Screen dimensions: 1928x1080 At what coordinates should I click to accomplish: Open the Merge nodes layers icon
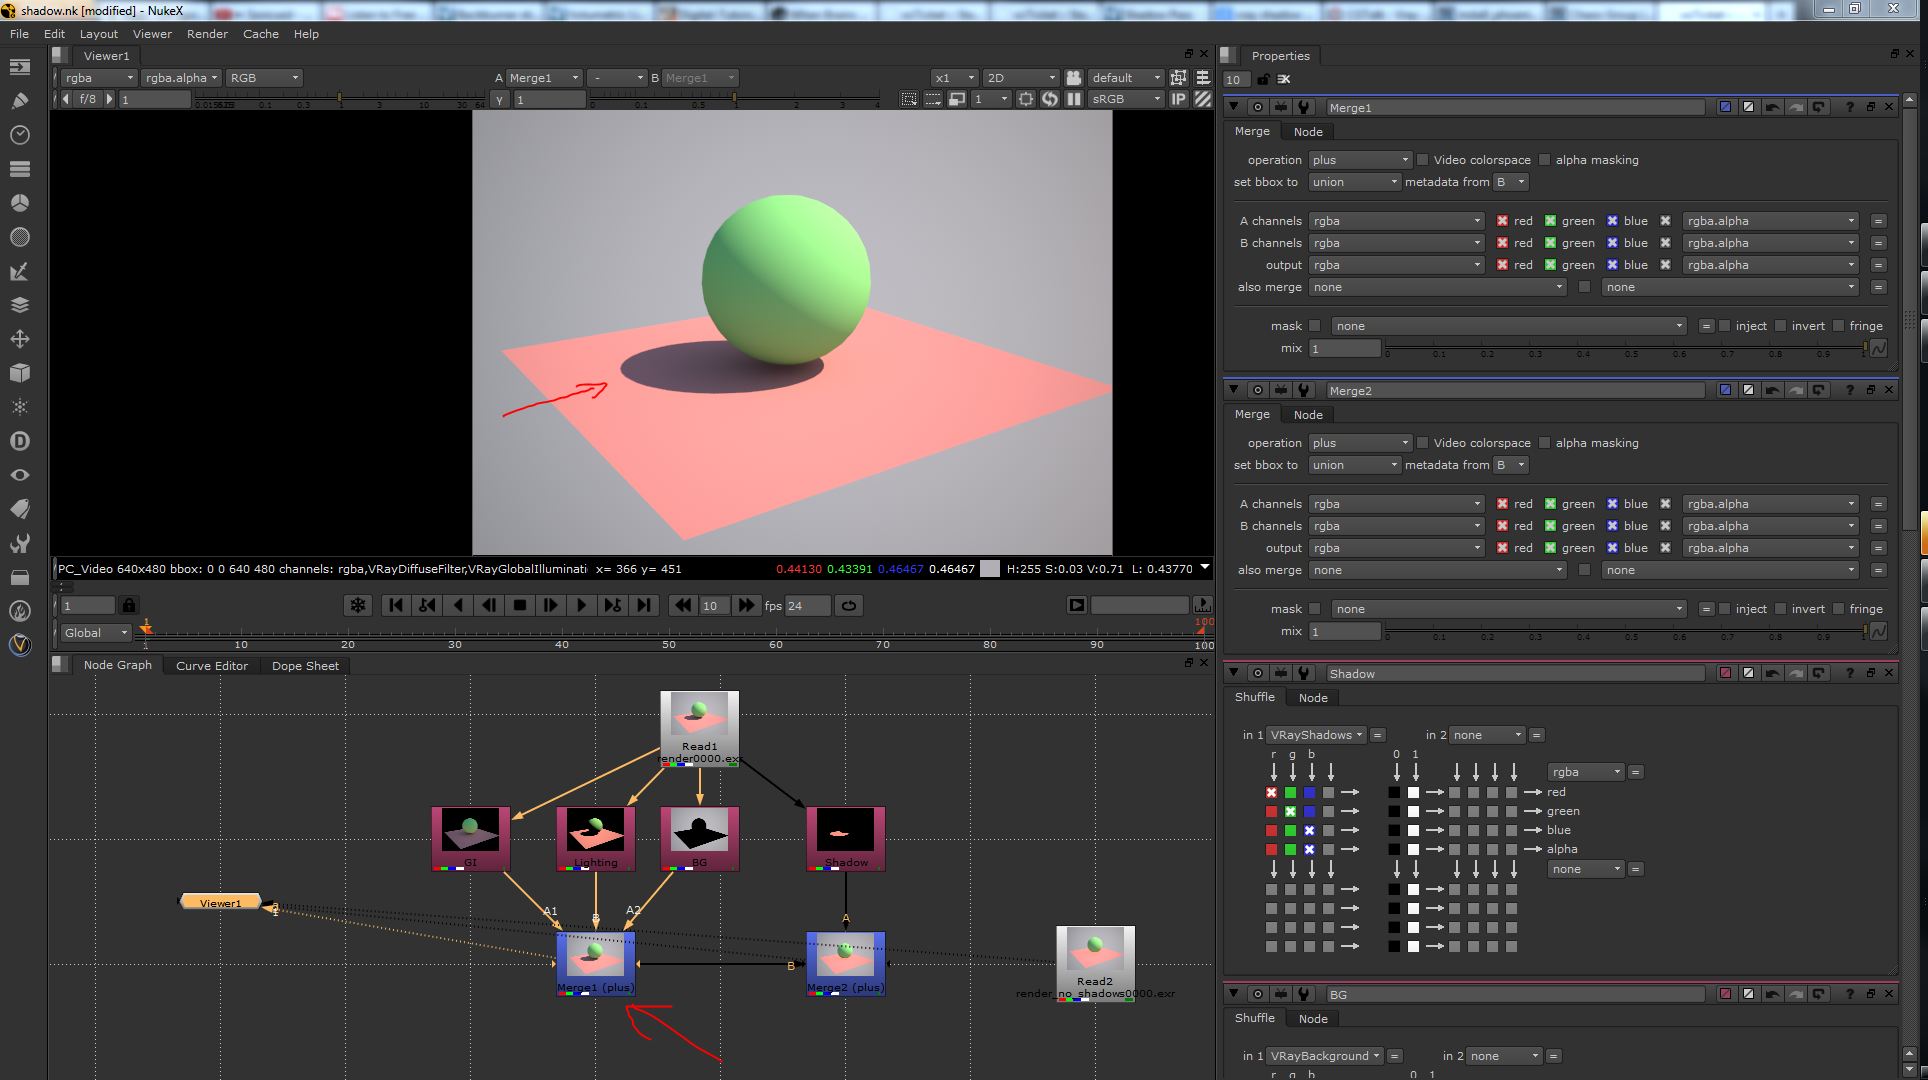[20, 305]
